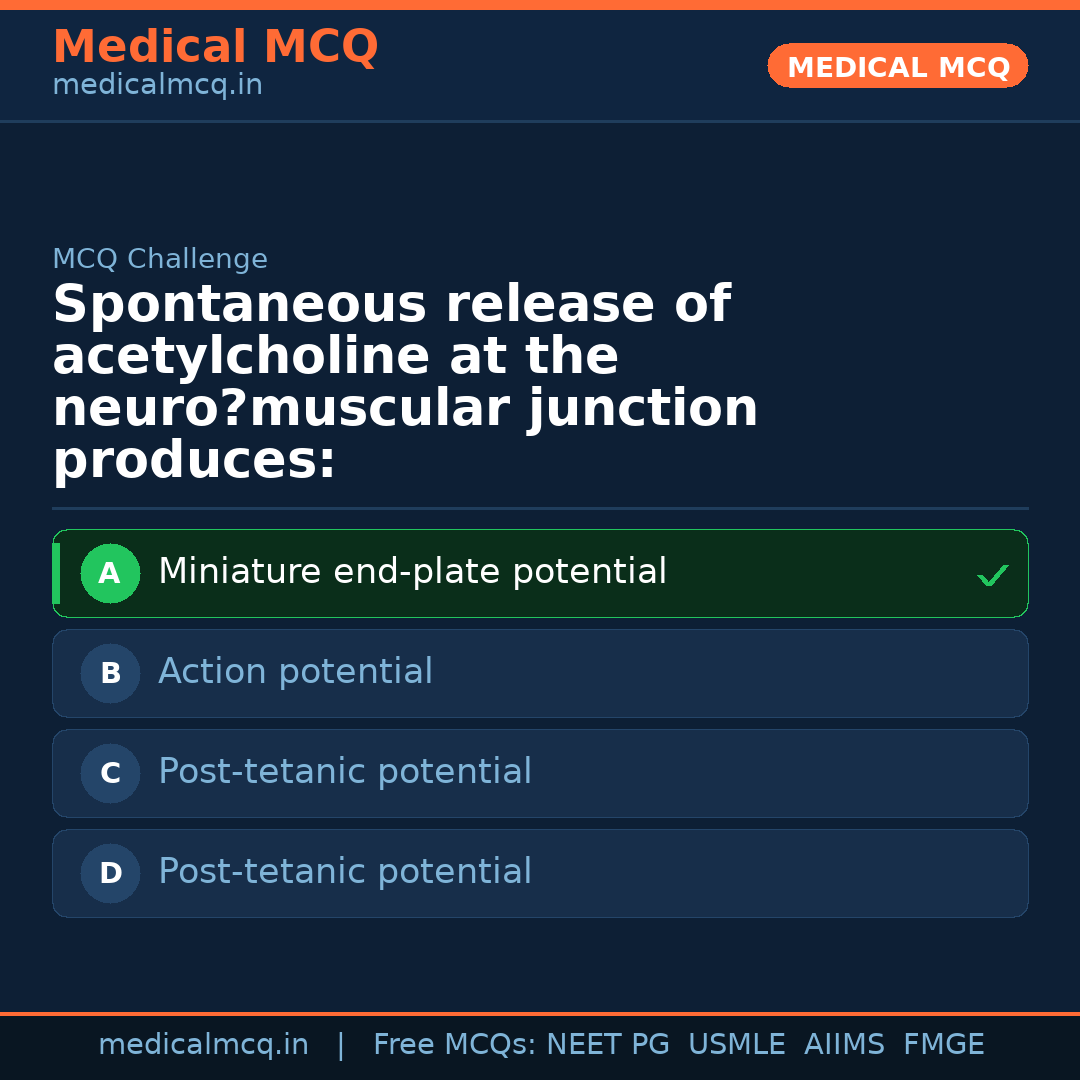Visit medicalmcq.in link in the header
The height and width of the screenshot is (1080, 1080).
pos(157,85)
